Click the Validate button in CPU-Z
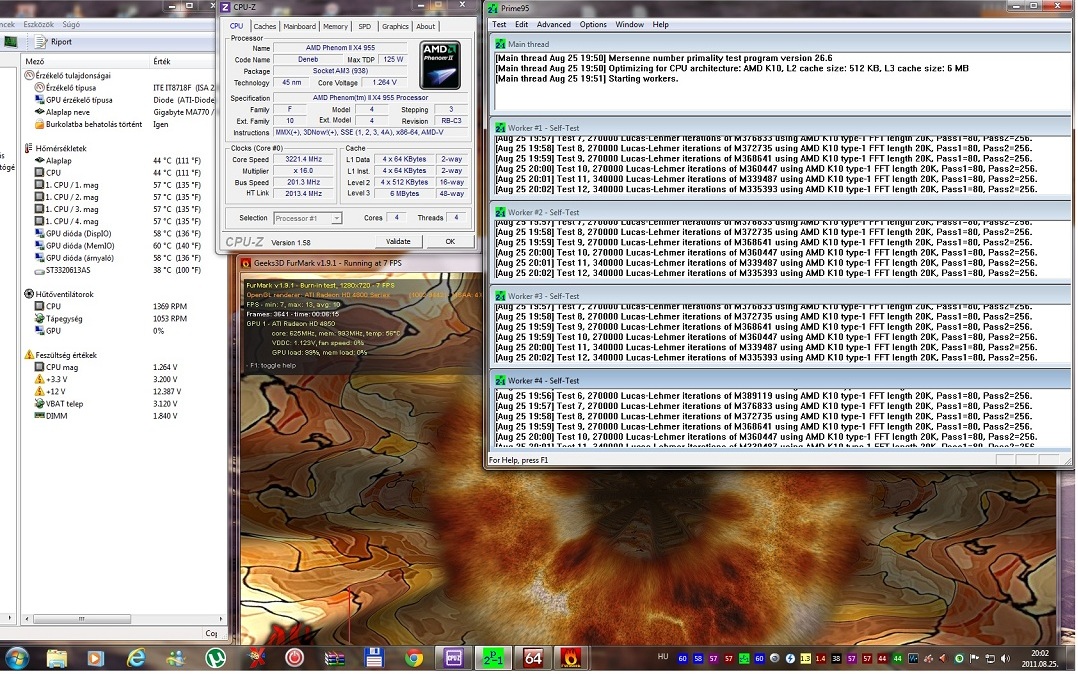Image resolution: width=1078 pixels, height=674 pixels. (x=398, y=241)
